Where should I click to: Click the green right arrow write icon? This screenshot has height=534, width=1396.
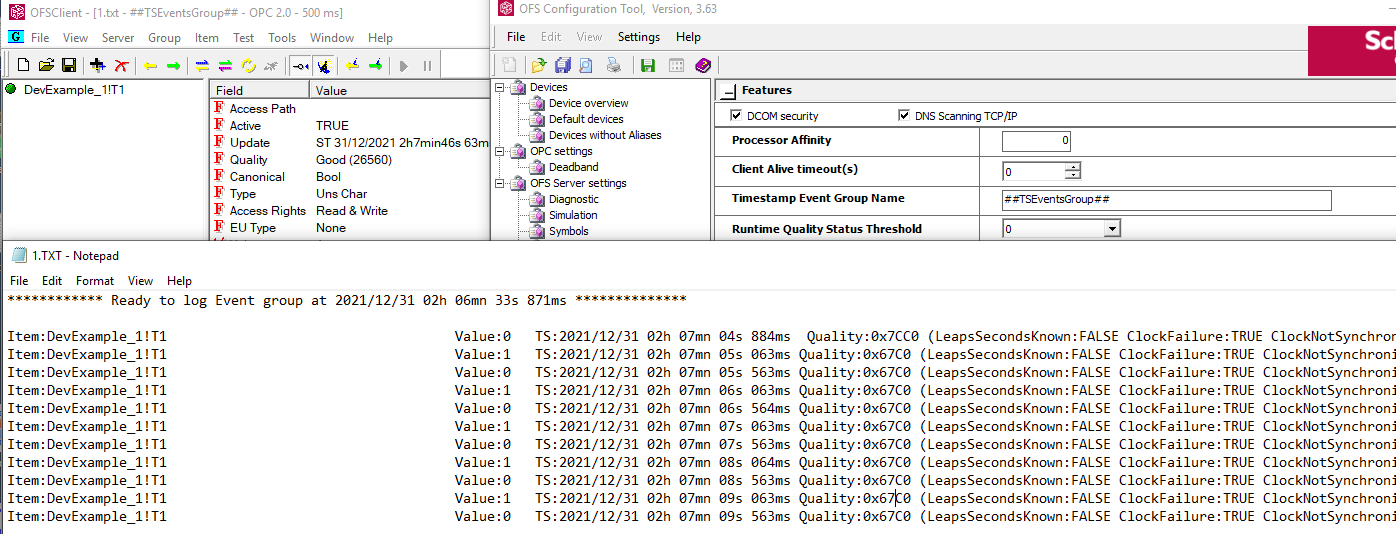pyautogui.click(x=173, y=65)
